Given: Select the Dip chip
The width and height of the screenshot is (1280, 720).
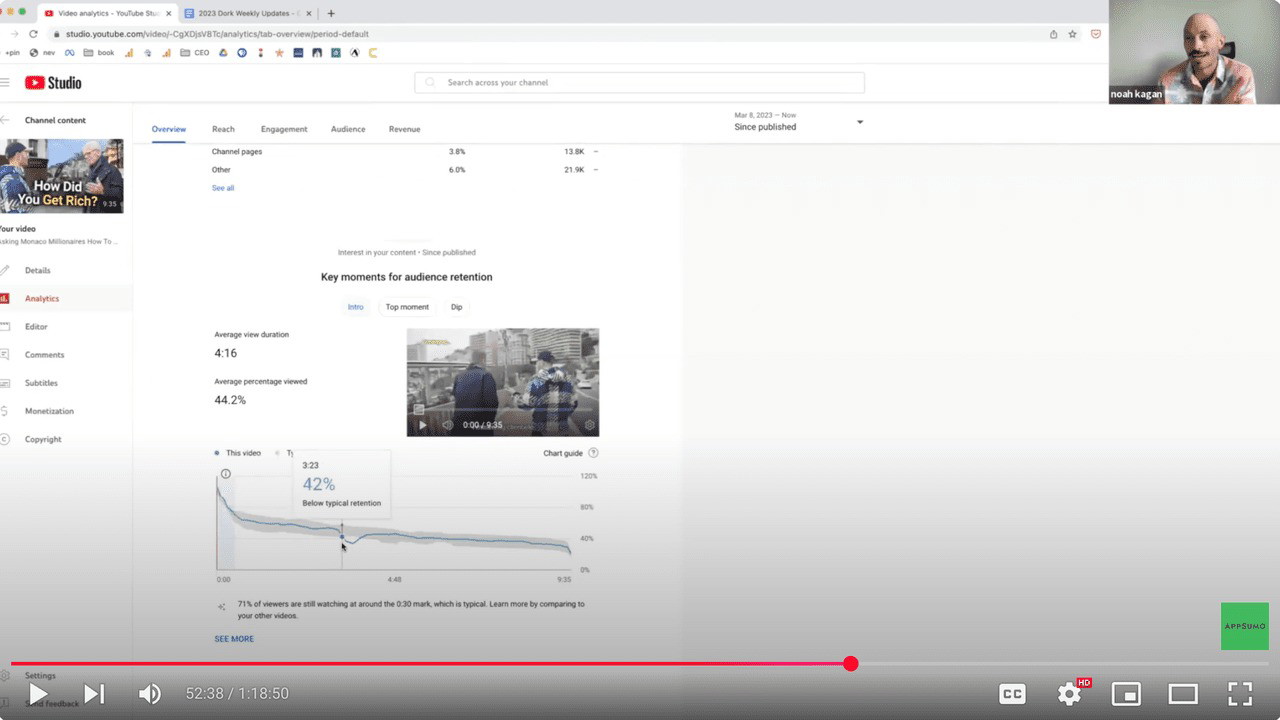Looking at the screenshot, I should [x=456, y=307].
